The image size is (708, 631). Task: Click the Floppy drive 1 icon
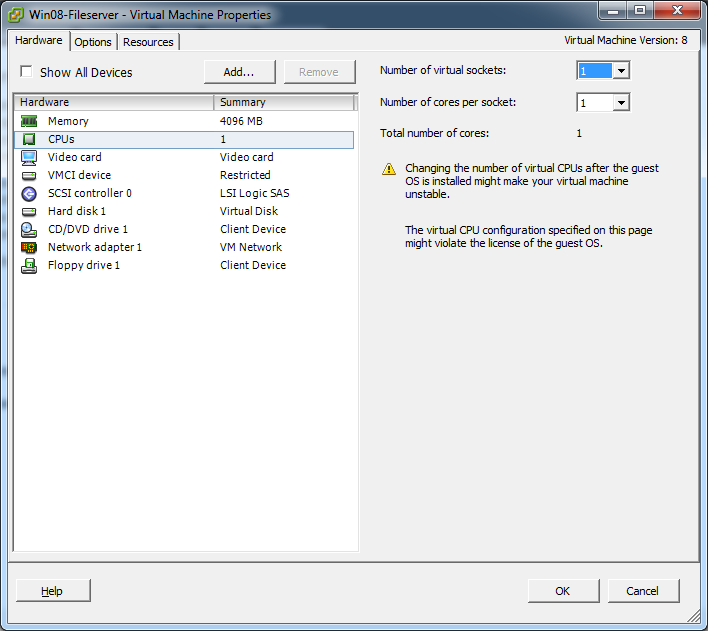coord(29,265)
